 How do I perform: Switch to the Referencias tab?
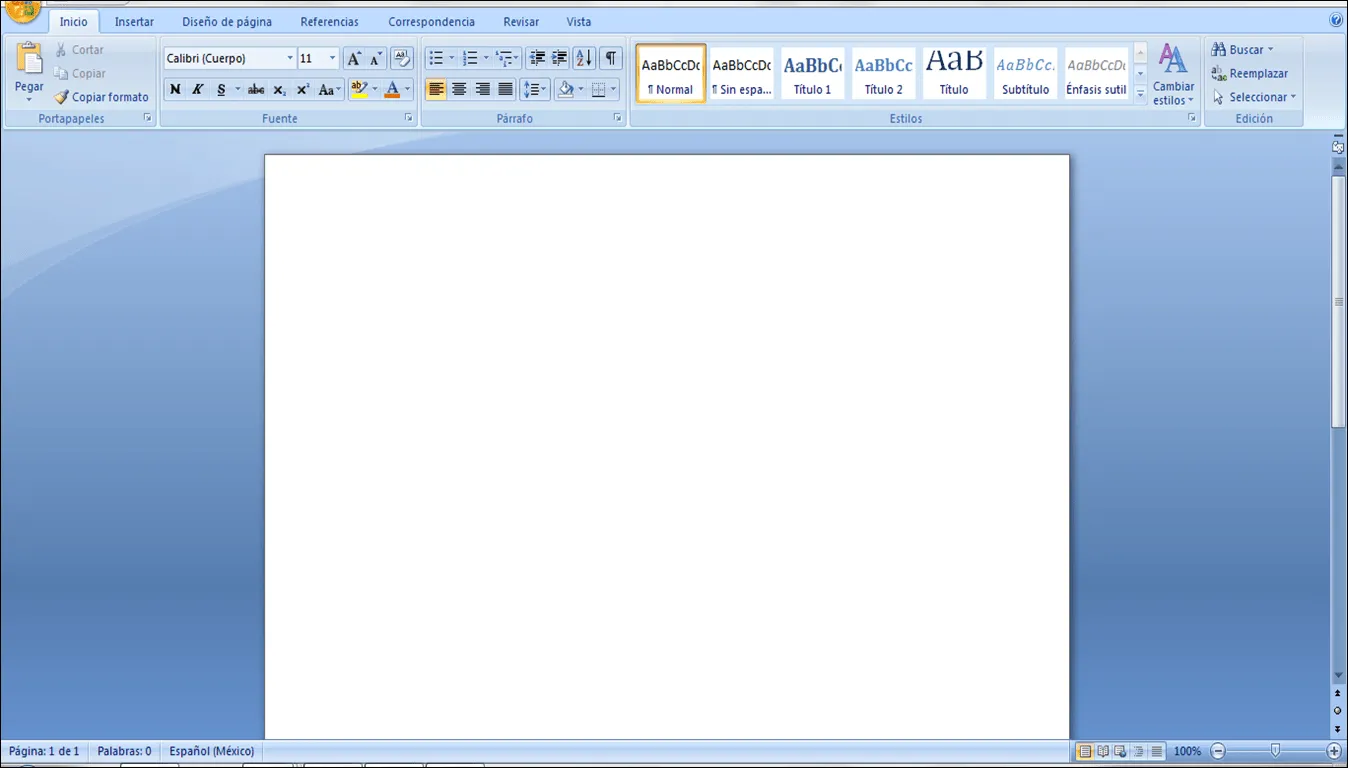click(x=329, y=22)
